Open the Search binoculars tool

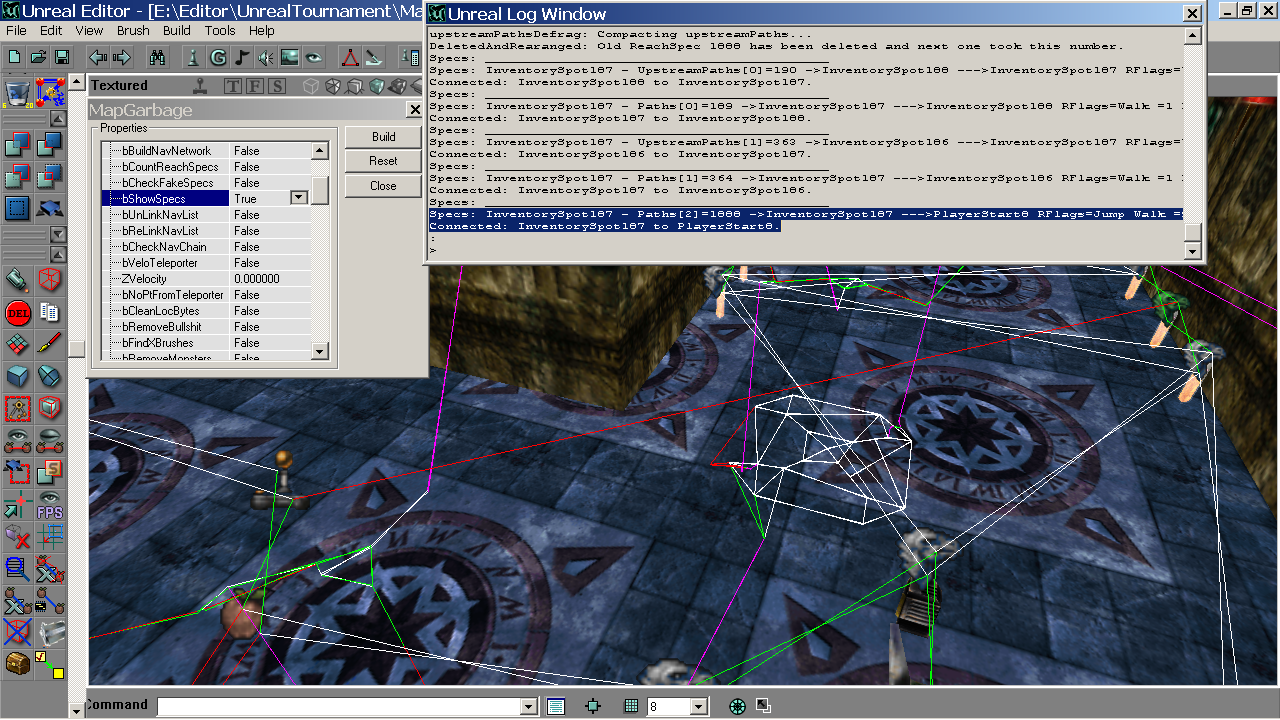click(157, 57)
